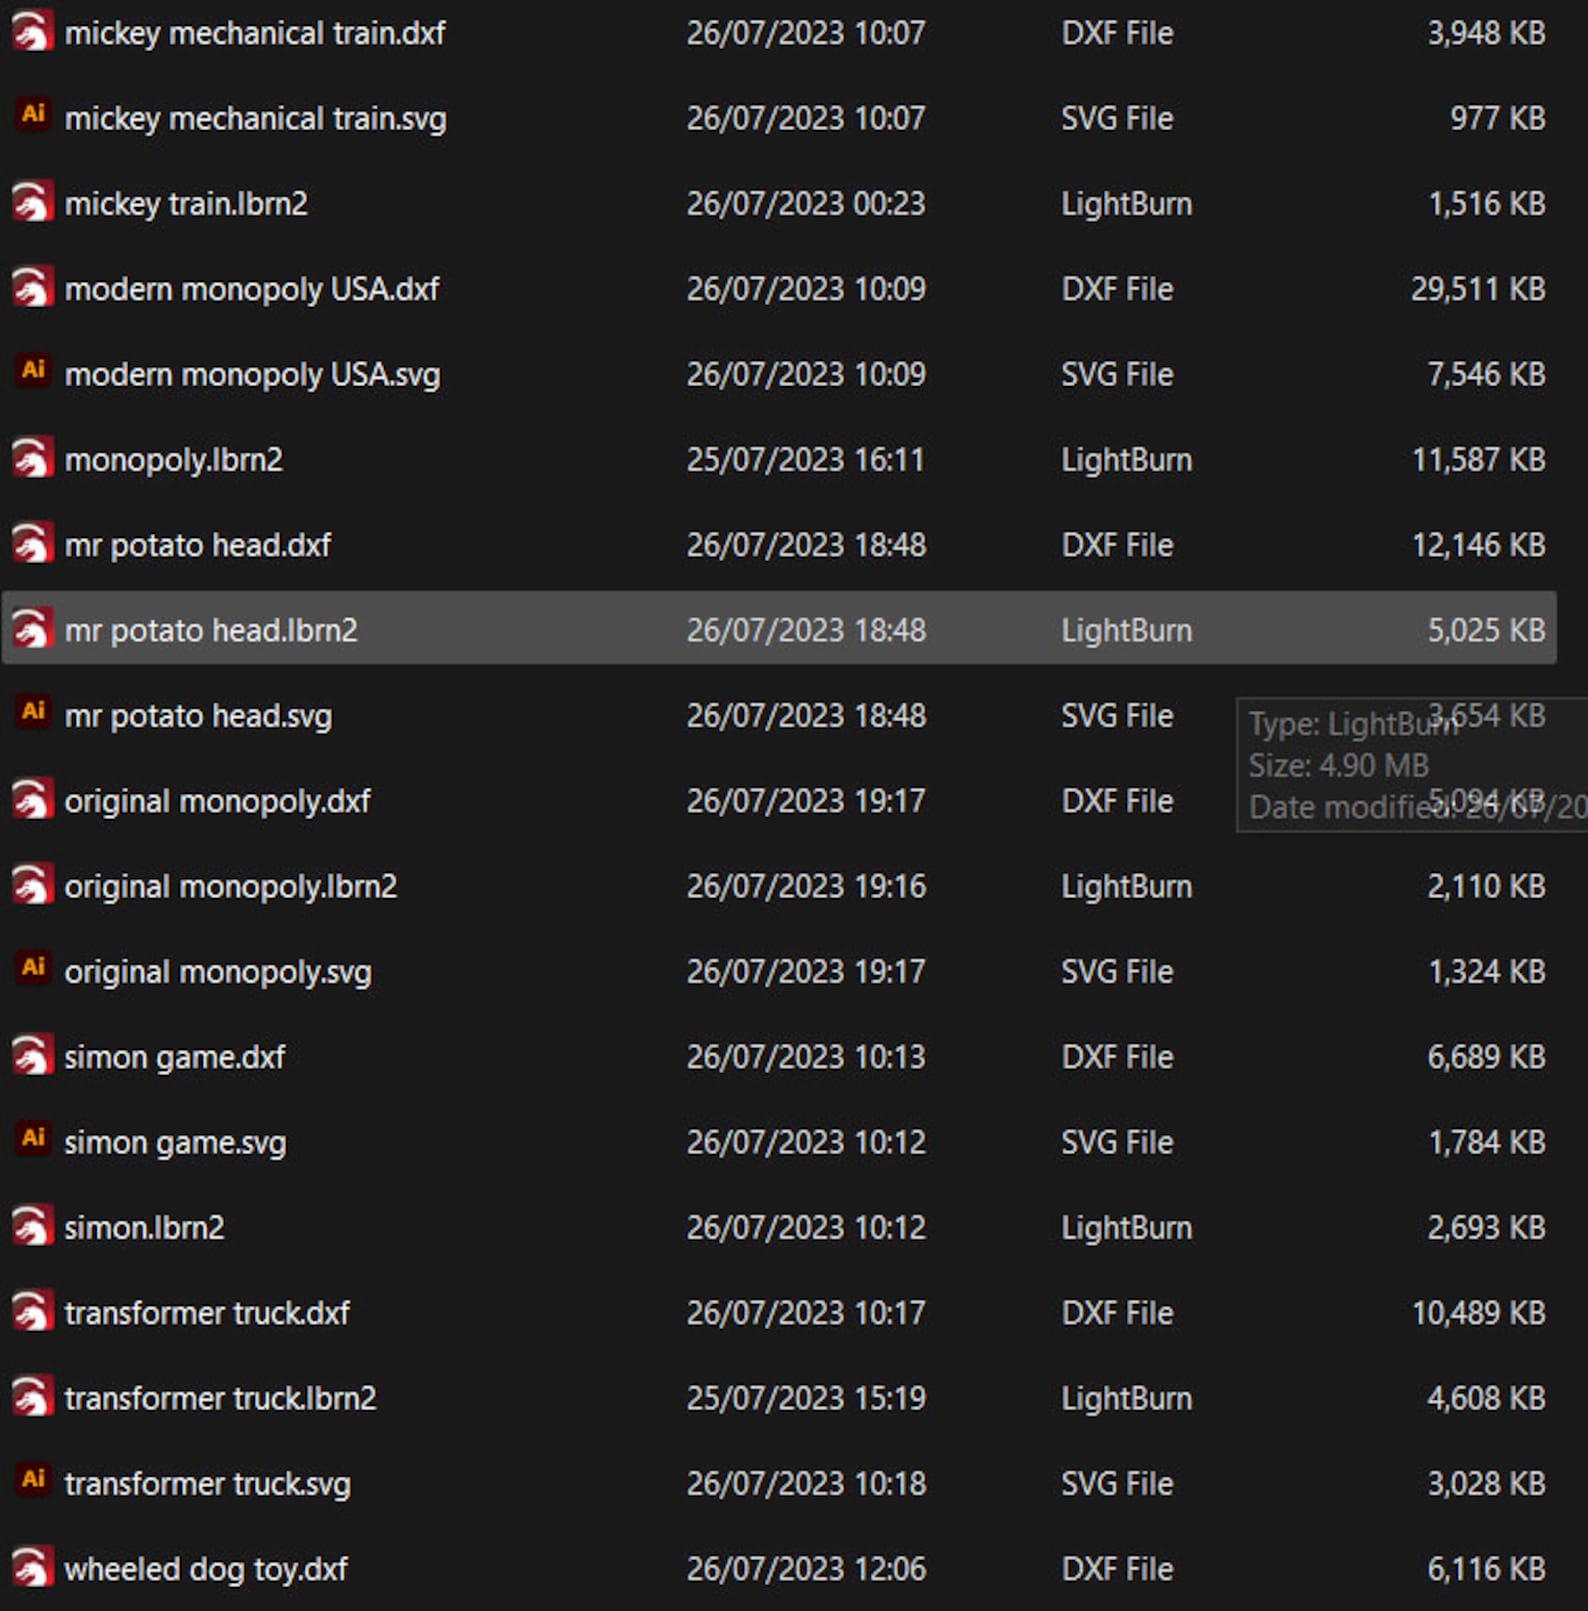Click the LightBurn icon beside monopoly.lbrn2

pos(32,459)
